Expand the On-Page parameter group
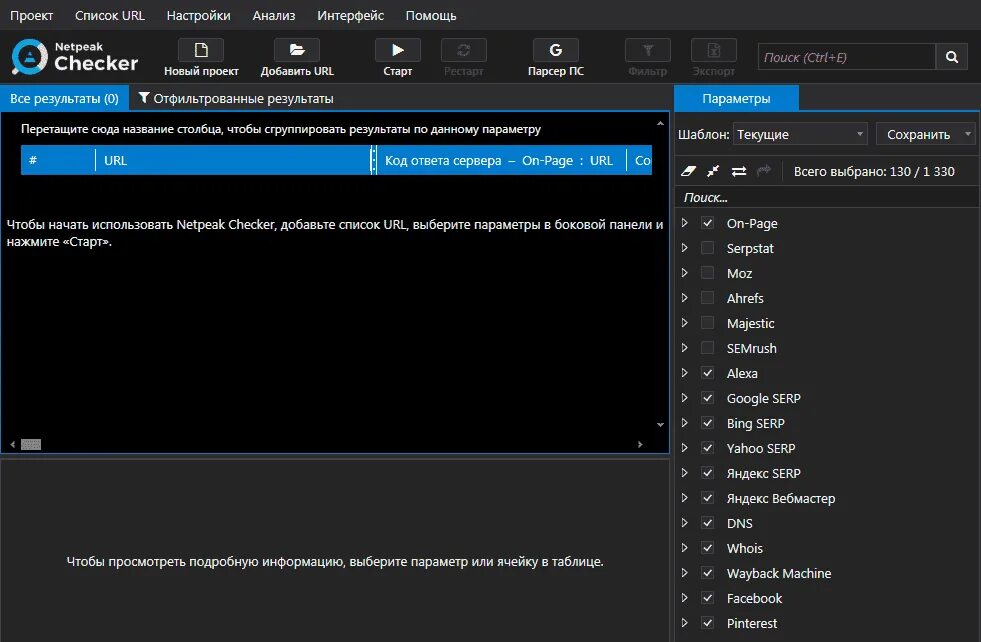Screen dimensions: 981x642 pos(684,223)
